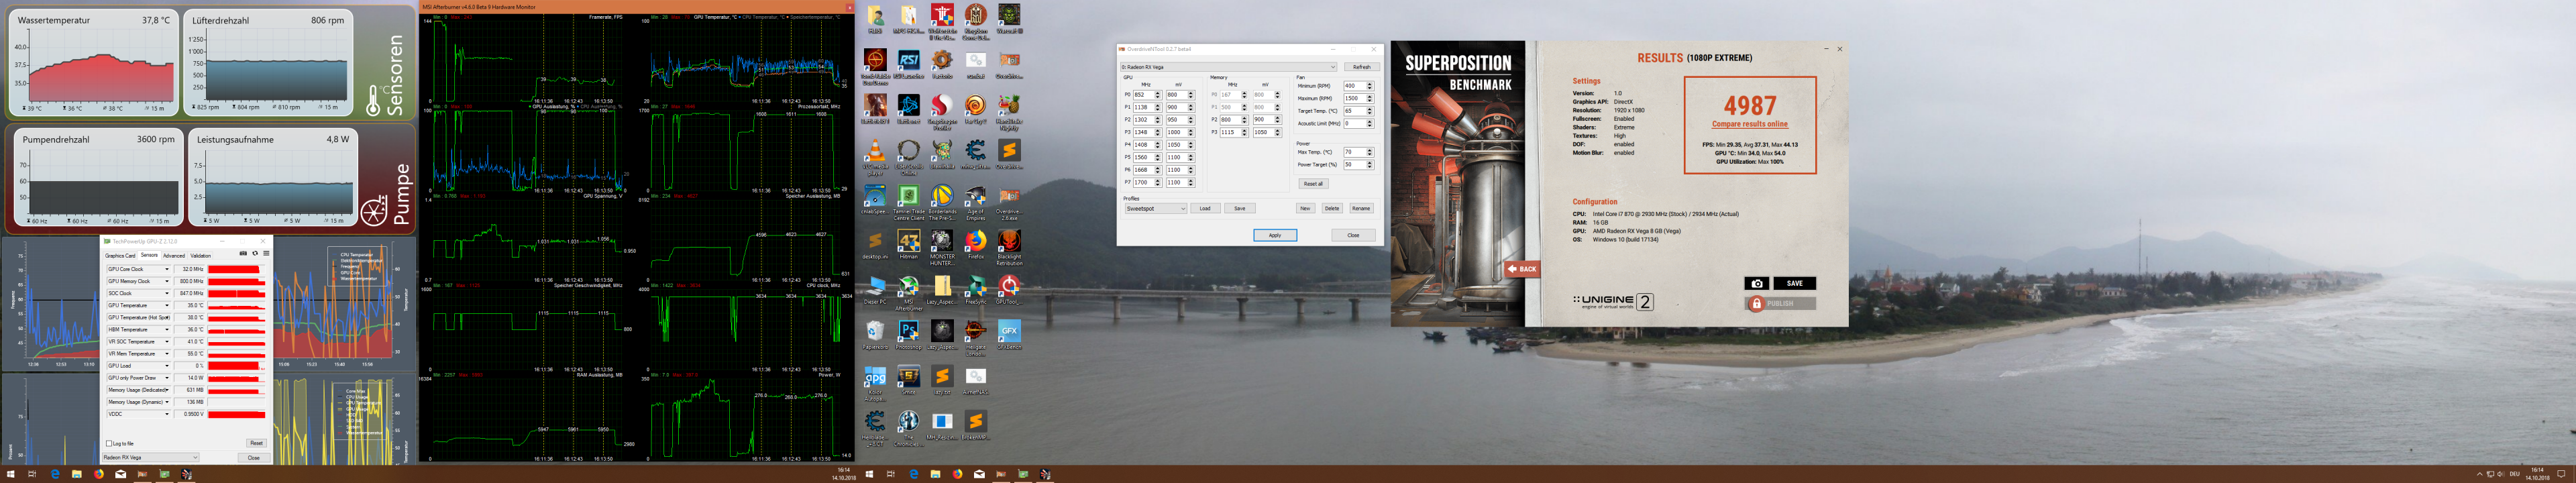The width and height of the screenshot is (2576, 483).
Task: Open the Battle.net shortcut
Action: pyautogui.click(x=909, y=109)
